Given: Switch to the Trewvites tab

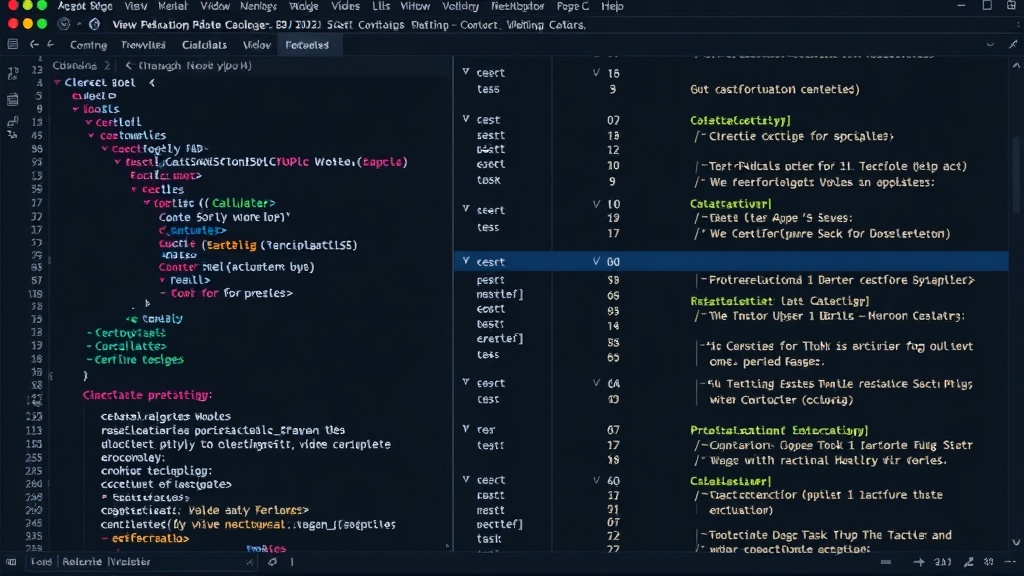Looking at the screenshot, I should (143, 45).
